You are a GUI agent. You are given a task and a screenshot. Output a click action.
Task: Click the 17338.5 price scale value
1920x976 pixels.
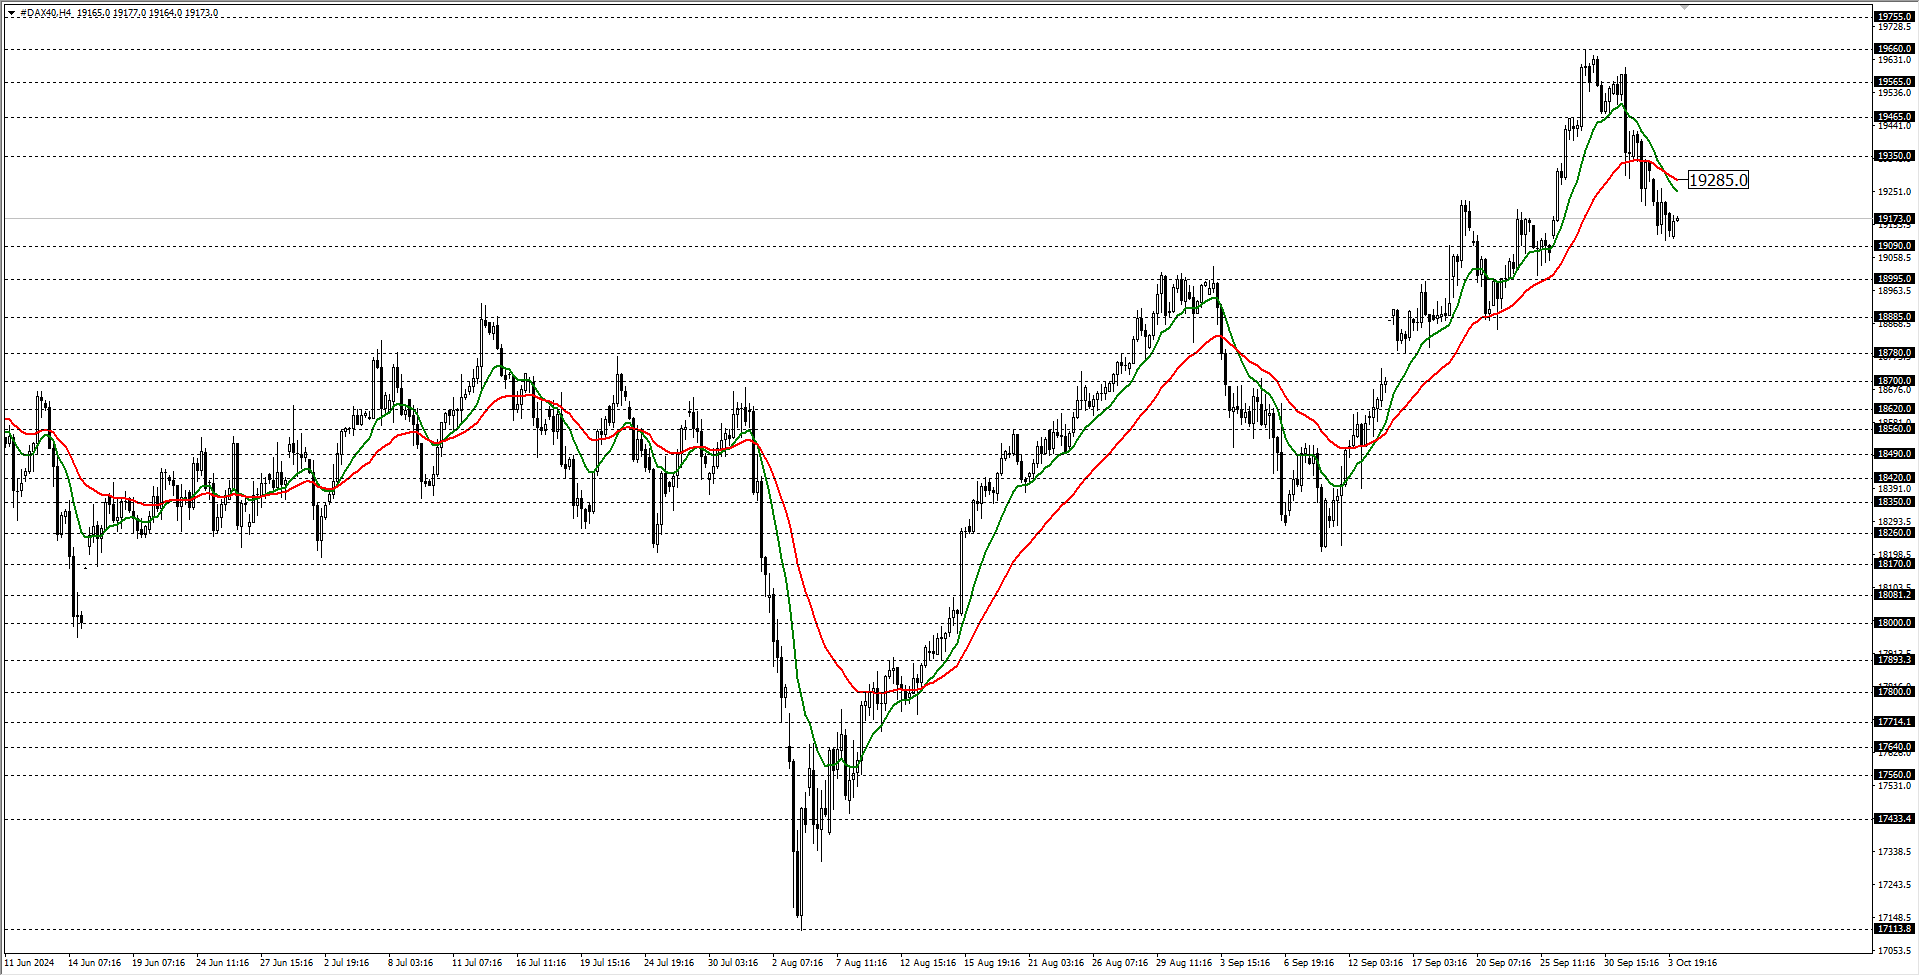click(1894, 852)
